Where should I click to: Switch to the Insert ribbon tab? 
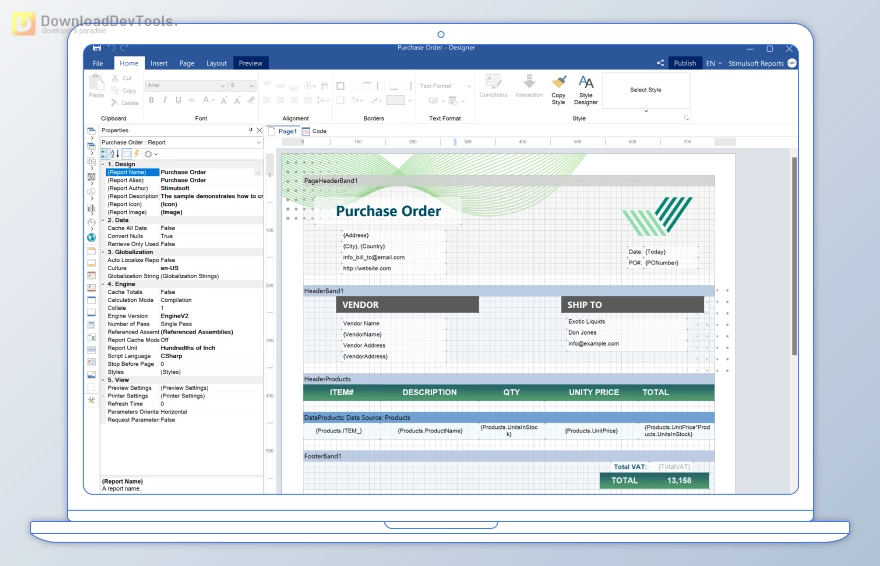[x=159, y=63]
